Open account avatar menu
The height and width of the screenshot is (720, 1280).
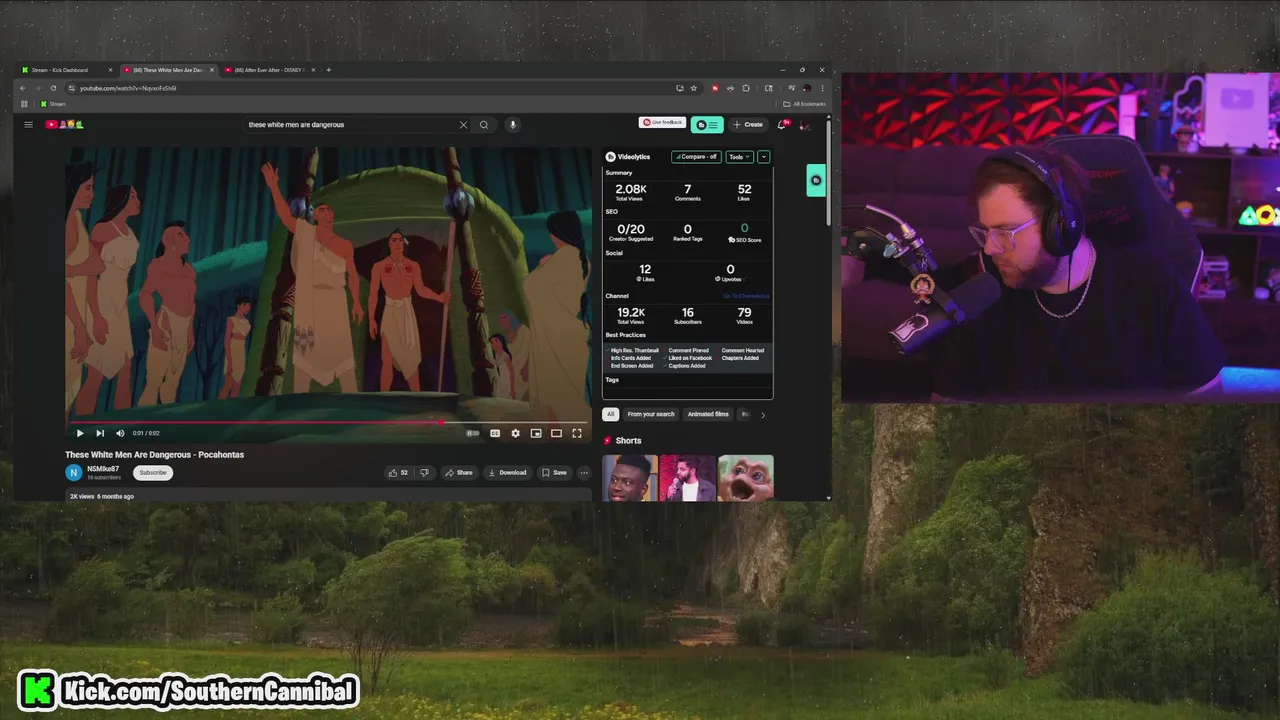(805, 125)
